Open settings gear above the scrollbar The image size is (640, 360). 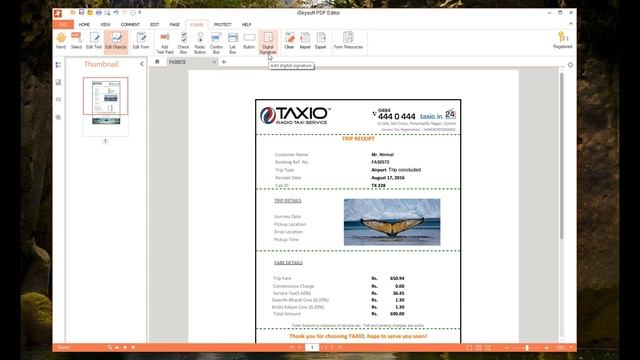(x=570, y=65)
